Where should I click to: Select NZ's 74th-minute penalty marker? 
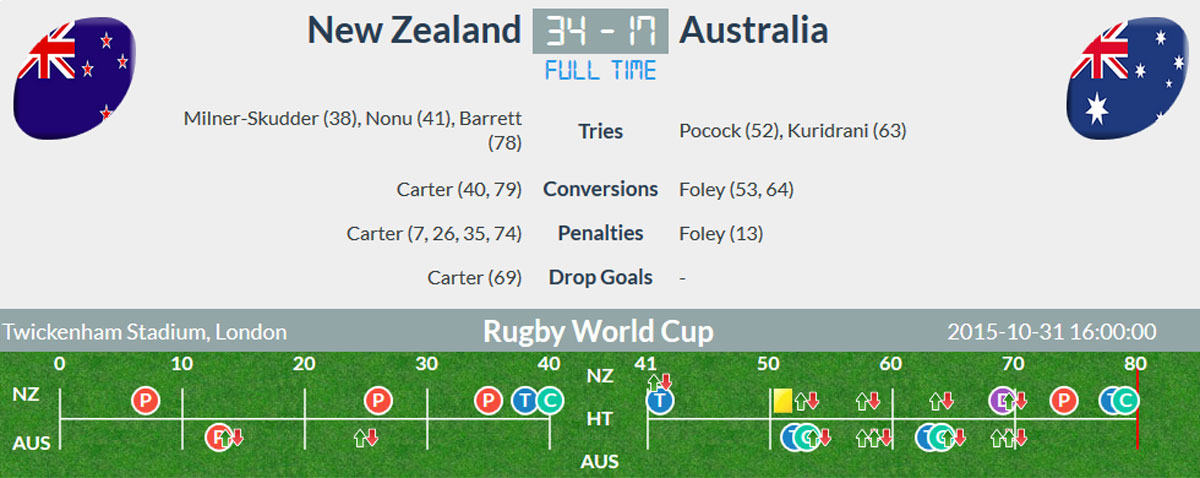pos(1063,401)
